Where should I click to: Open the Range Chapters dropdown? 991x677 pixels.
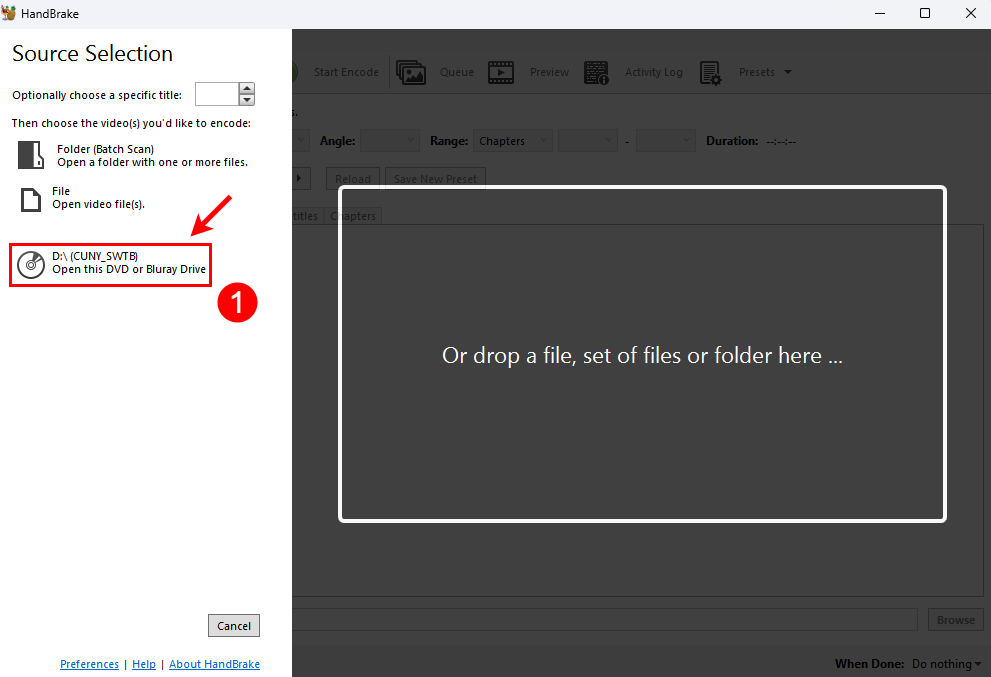tap(513, 140)
